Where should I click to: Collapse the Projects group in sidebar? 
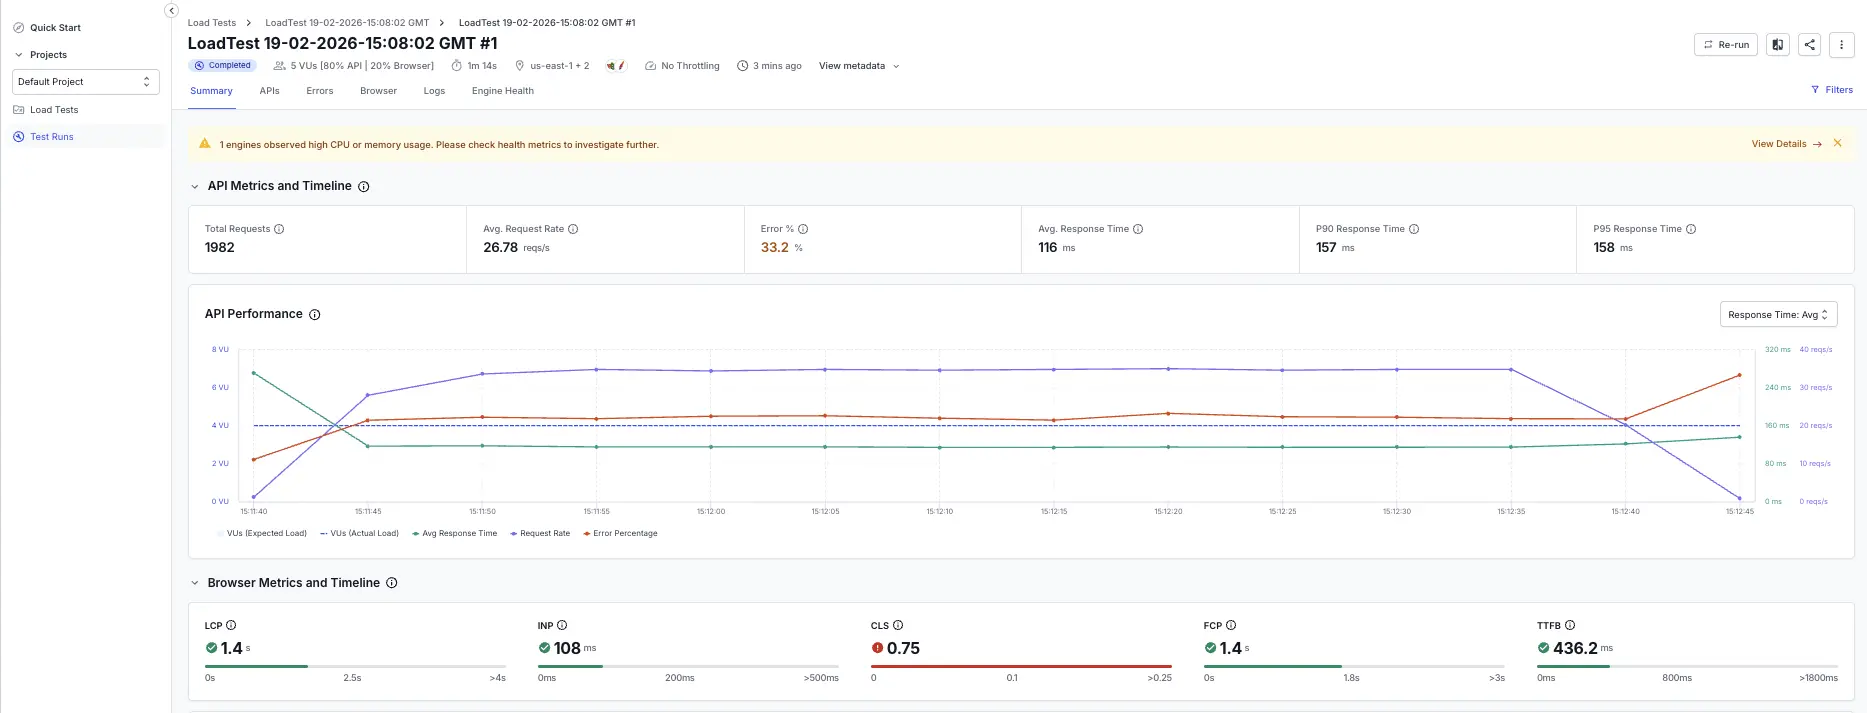[x=18, y=55]
